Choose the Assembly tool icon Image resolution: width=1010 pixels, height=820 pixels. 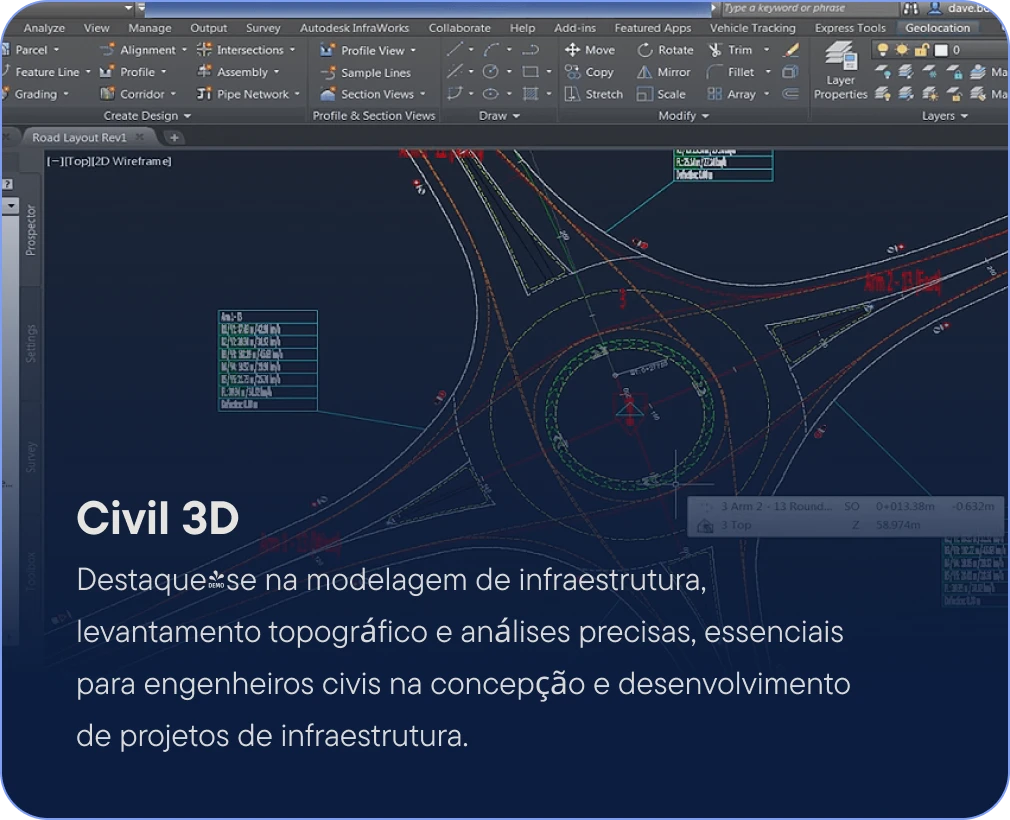(x=204, y=72)
